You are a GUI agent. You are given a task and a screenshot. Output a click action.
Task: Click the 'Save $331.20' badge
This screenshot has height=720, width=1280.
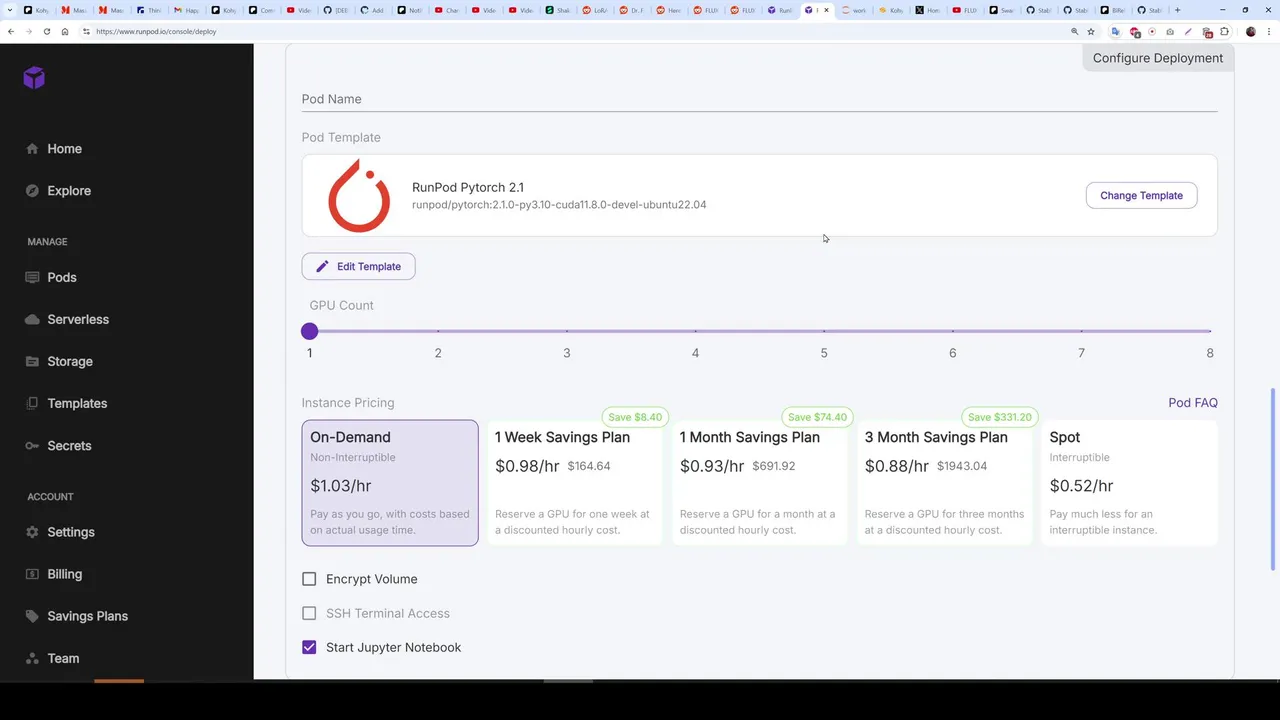click(1000, 417)
